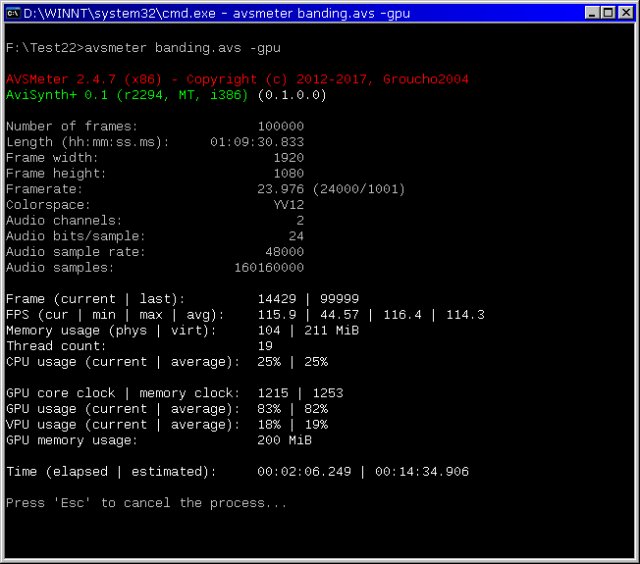Click the green 'AviSynth+ 0.1 (r2294, MT, i386)' text
The height and width of the screenshot is (564, 640).
(x=127, y=95)
